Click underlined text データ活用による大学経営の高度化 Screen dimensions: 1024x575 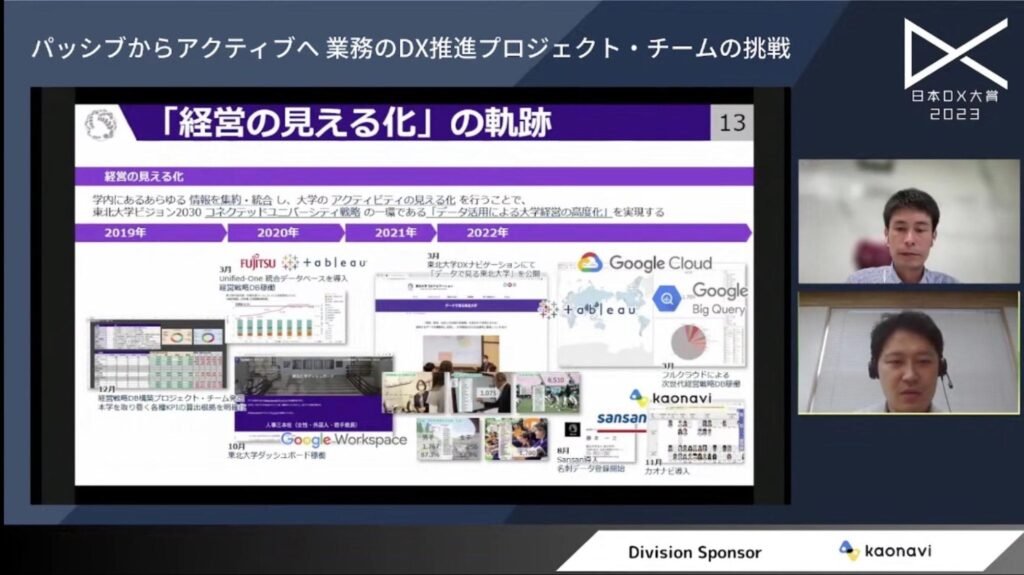click(520, 212)
